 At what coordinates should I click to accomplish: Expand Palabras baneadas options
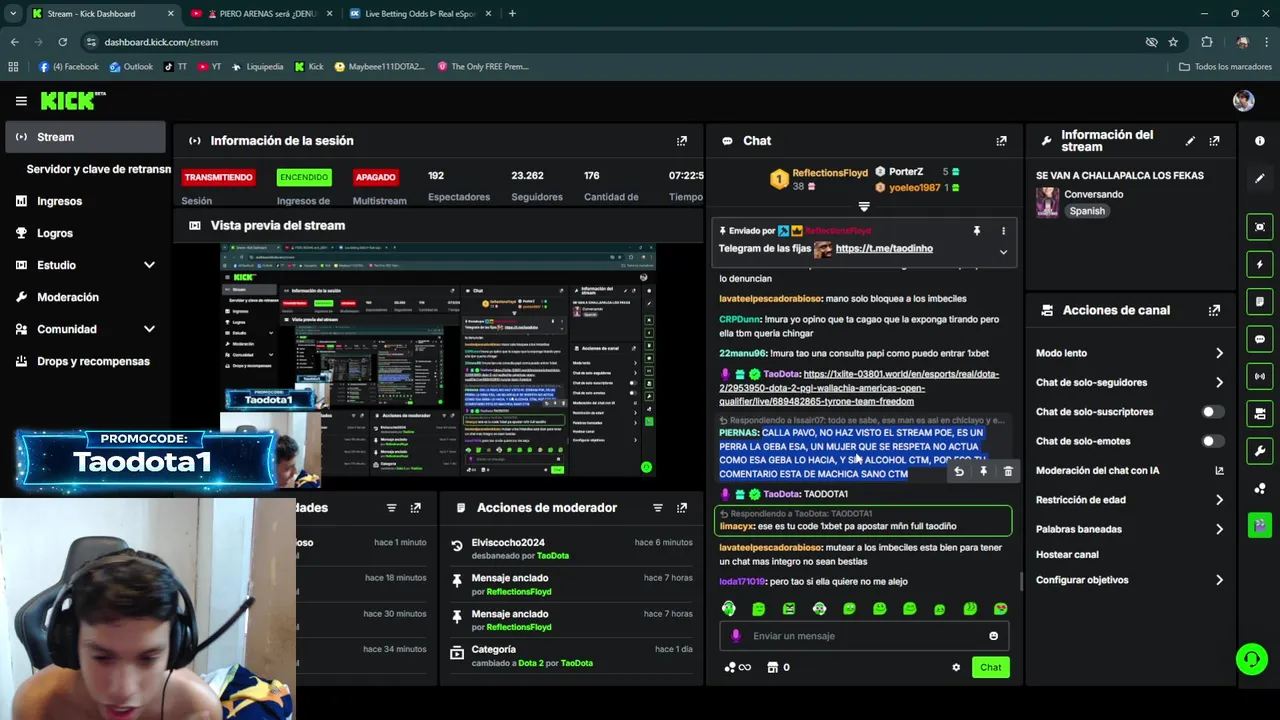click(x=1219, y=529)
